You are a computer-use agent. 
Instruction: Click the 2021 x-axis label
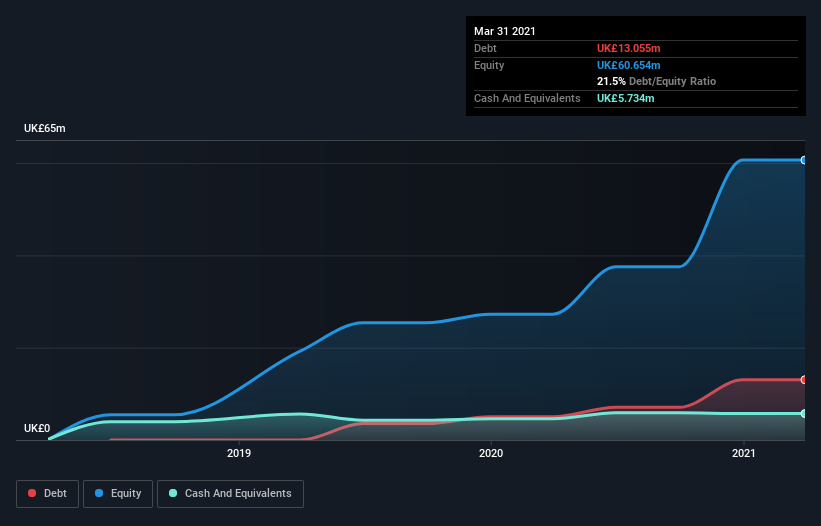point(744,453)
